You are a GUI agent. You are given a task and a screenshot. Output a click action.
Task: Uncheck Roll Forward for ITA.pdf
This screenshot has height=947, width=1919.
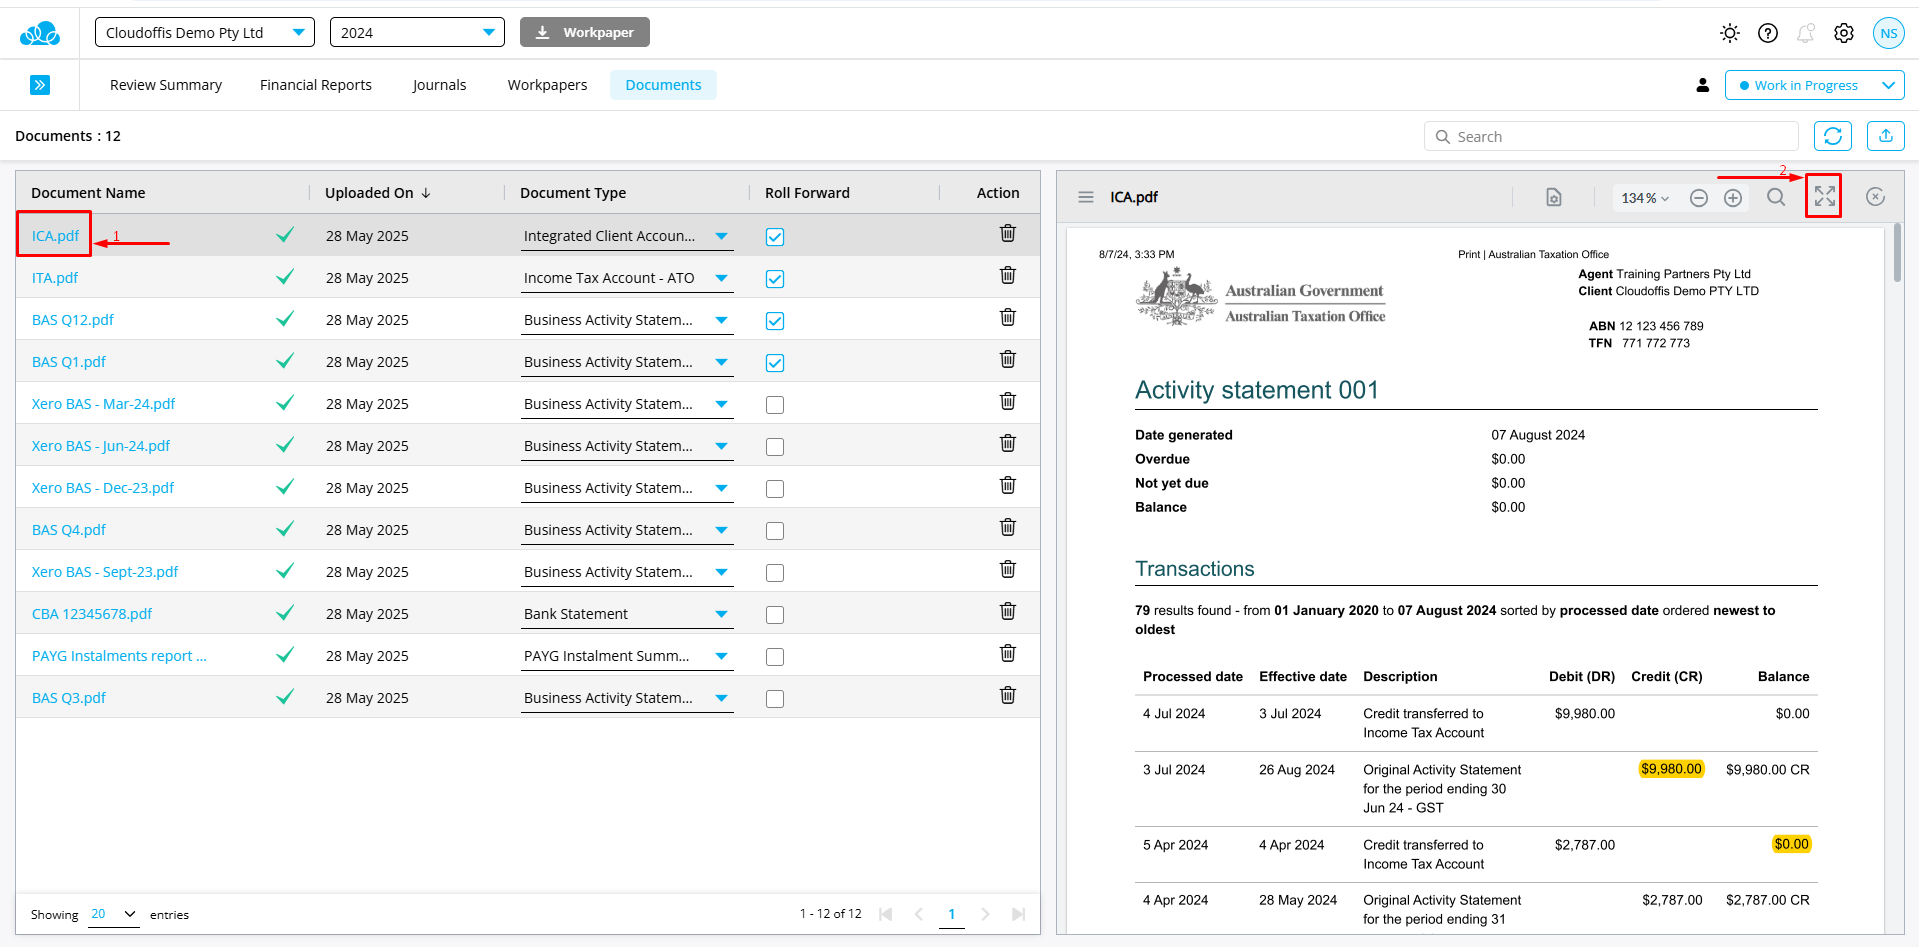tap(775, 279)
